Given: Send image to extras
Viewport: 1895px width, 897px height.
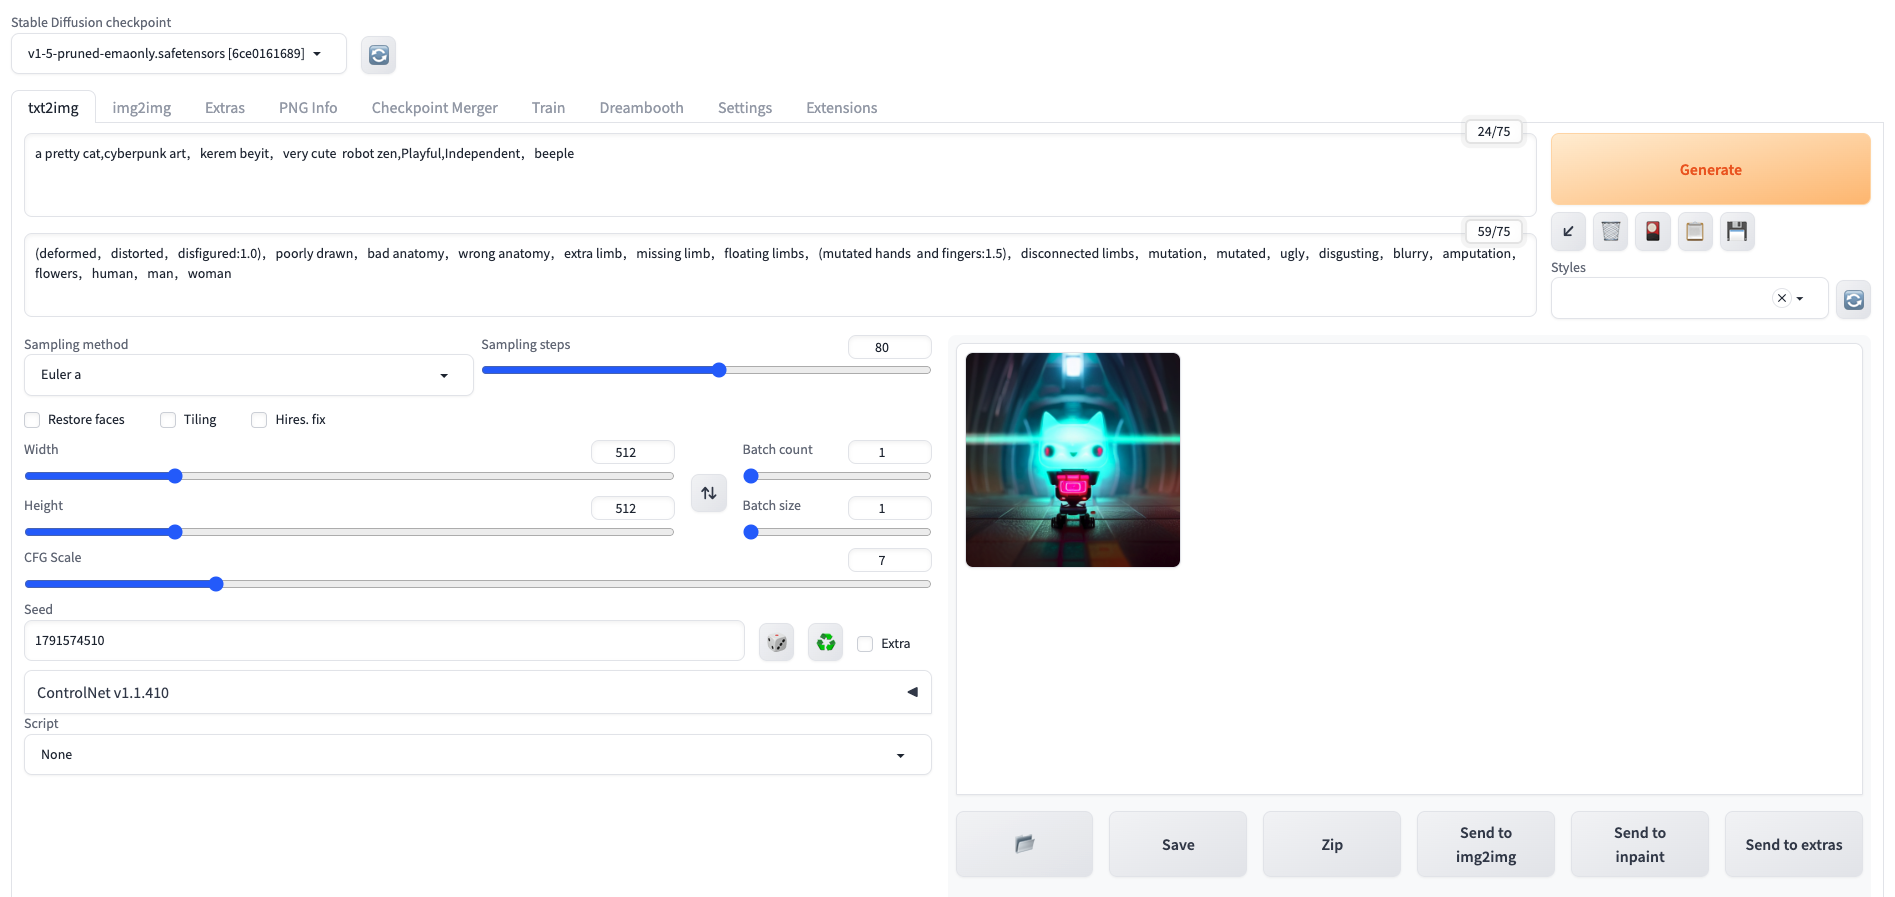Looking at the screenshot, I should pyautogui.click(x=1794, y=844).
